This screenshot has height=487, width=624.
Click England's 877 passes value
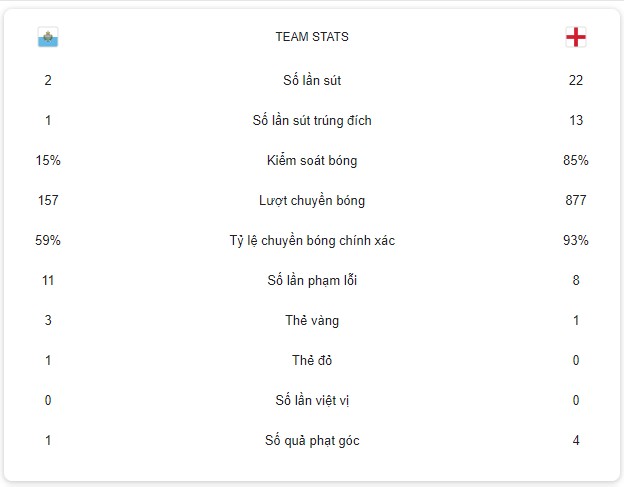[x=575, y=200]
